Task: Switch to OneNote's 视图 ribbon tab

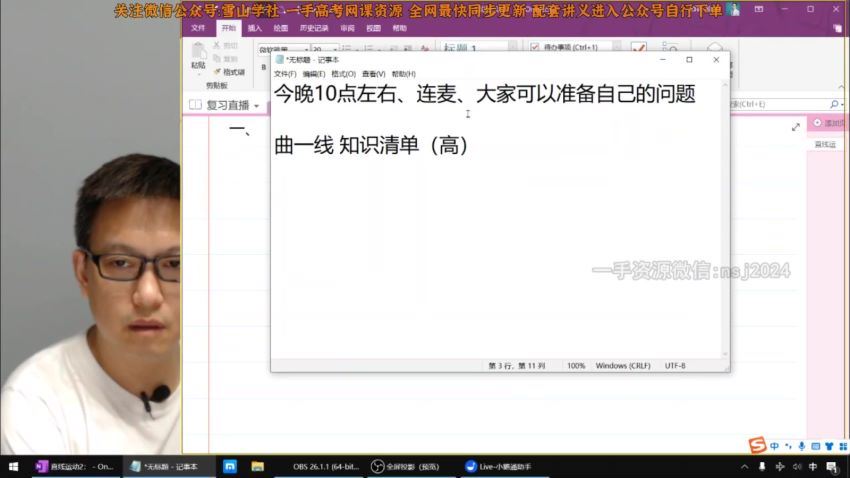Action: (374, 28)
